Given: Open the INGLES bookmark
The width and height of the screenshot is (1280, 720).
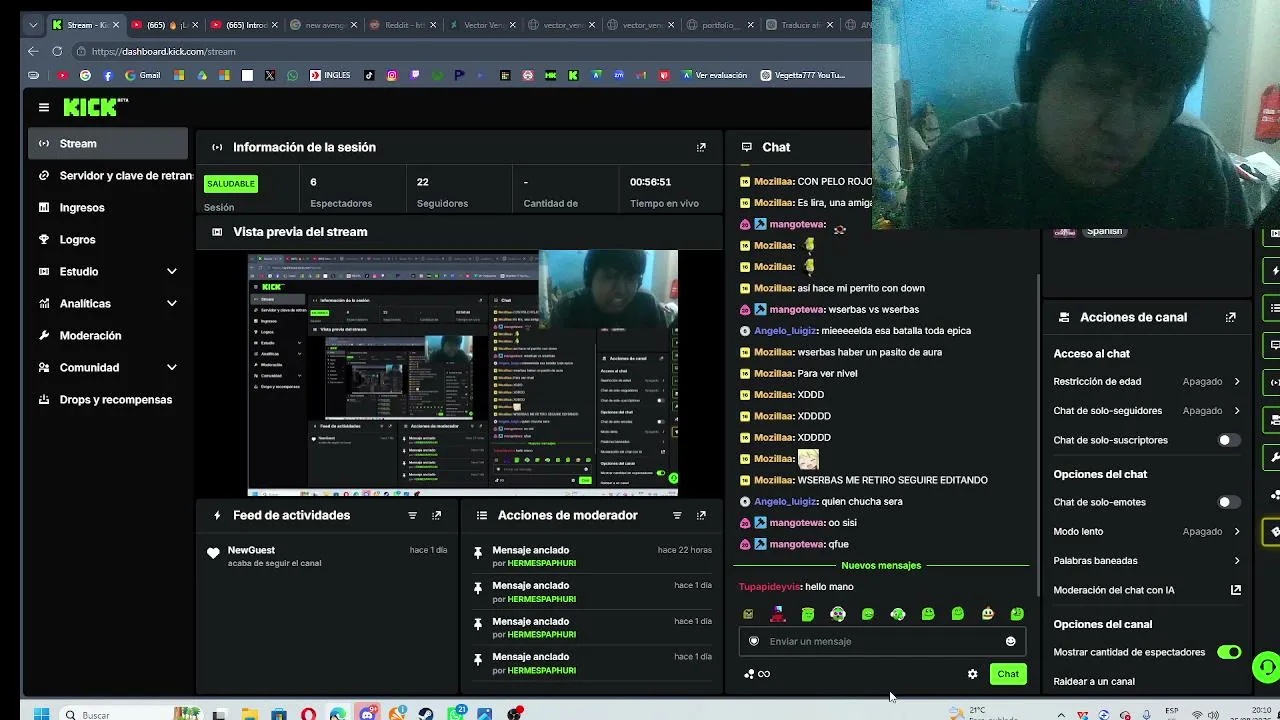Looking at the screenshot, I should pyautogui.click(x=330, y=75).
